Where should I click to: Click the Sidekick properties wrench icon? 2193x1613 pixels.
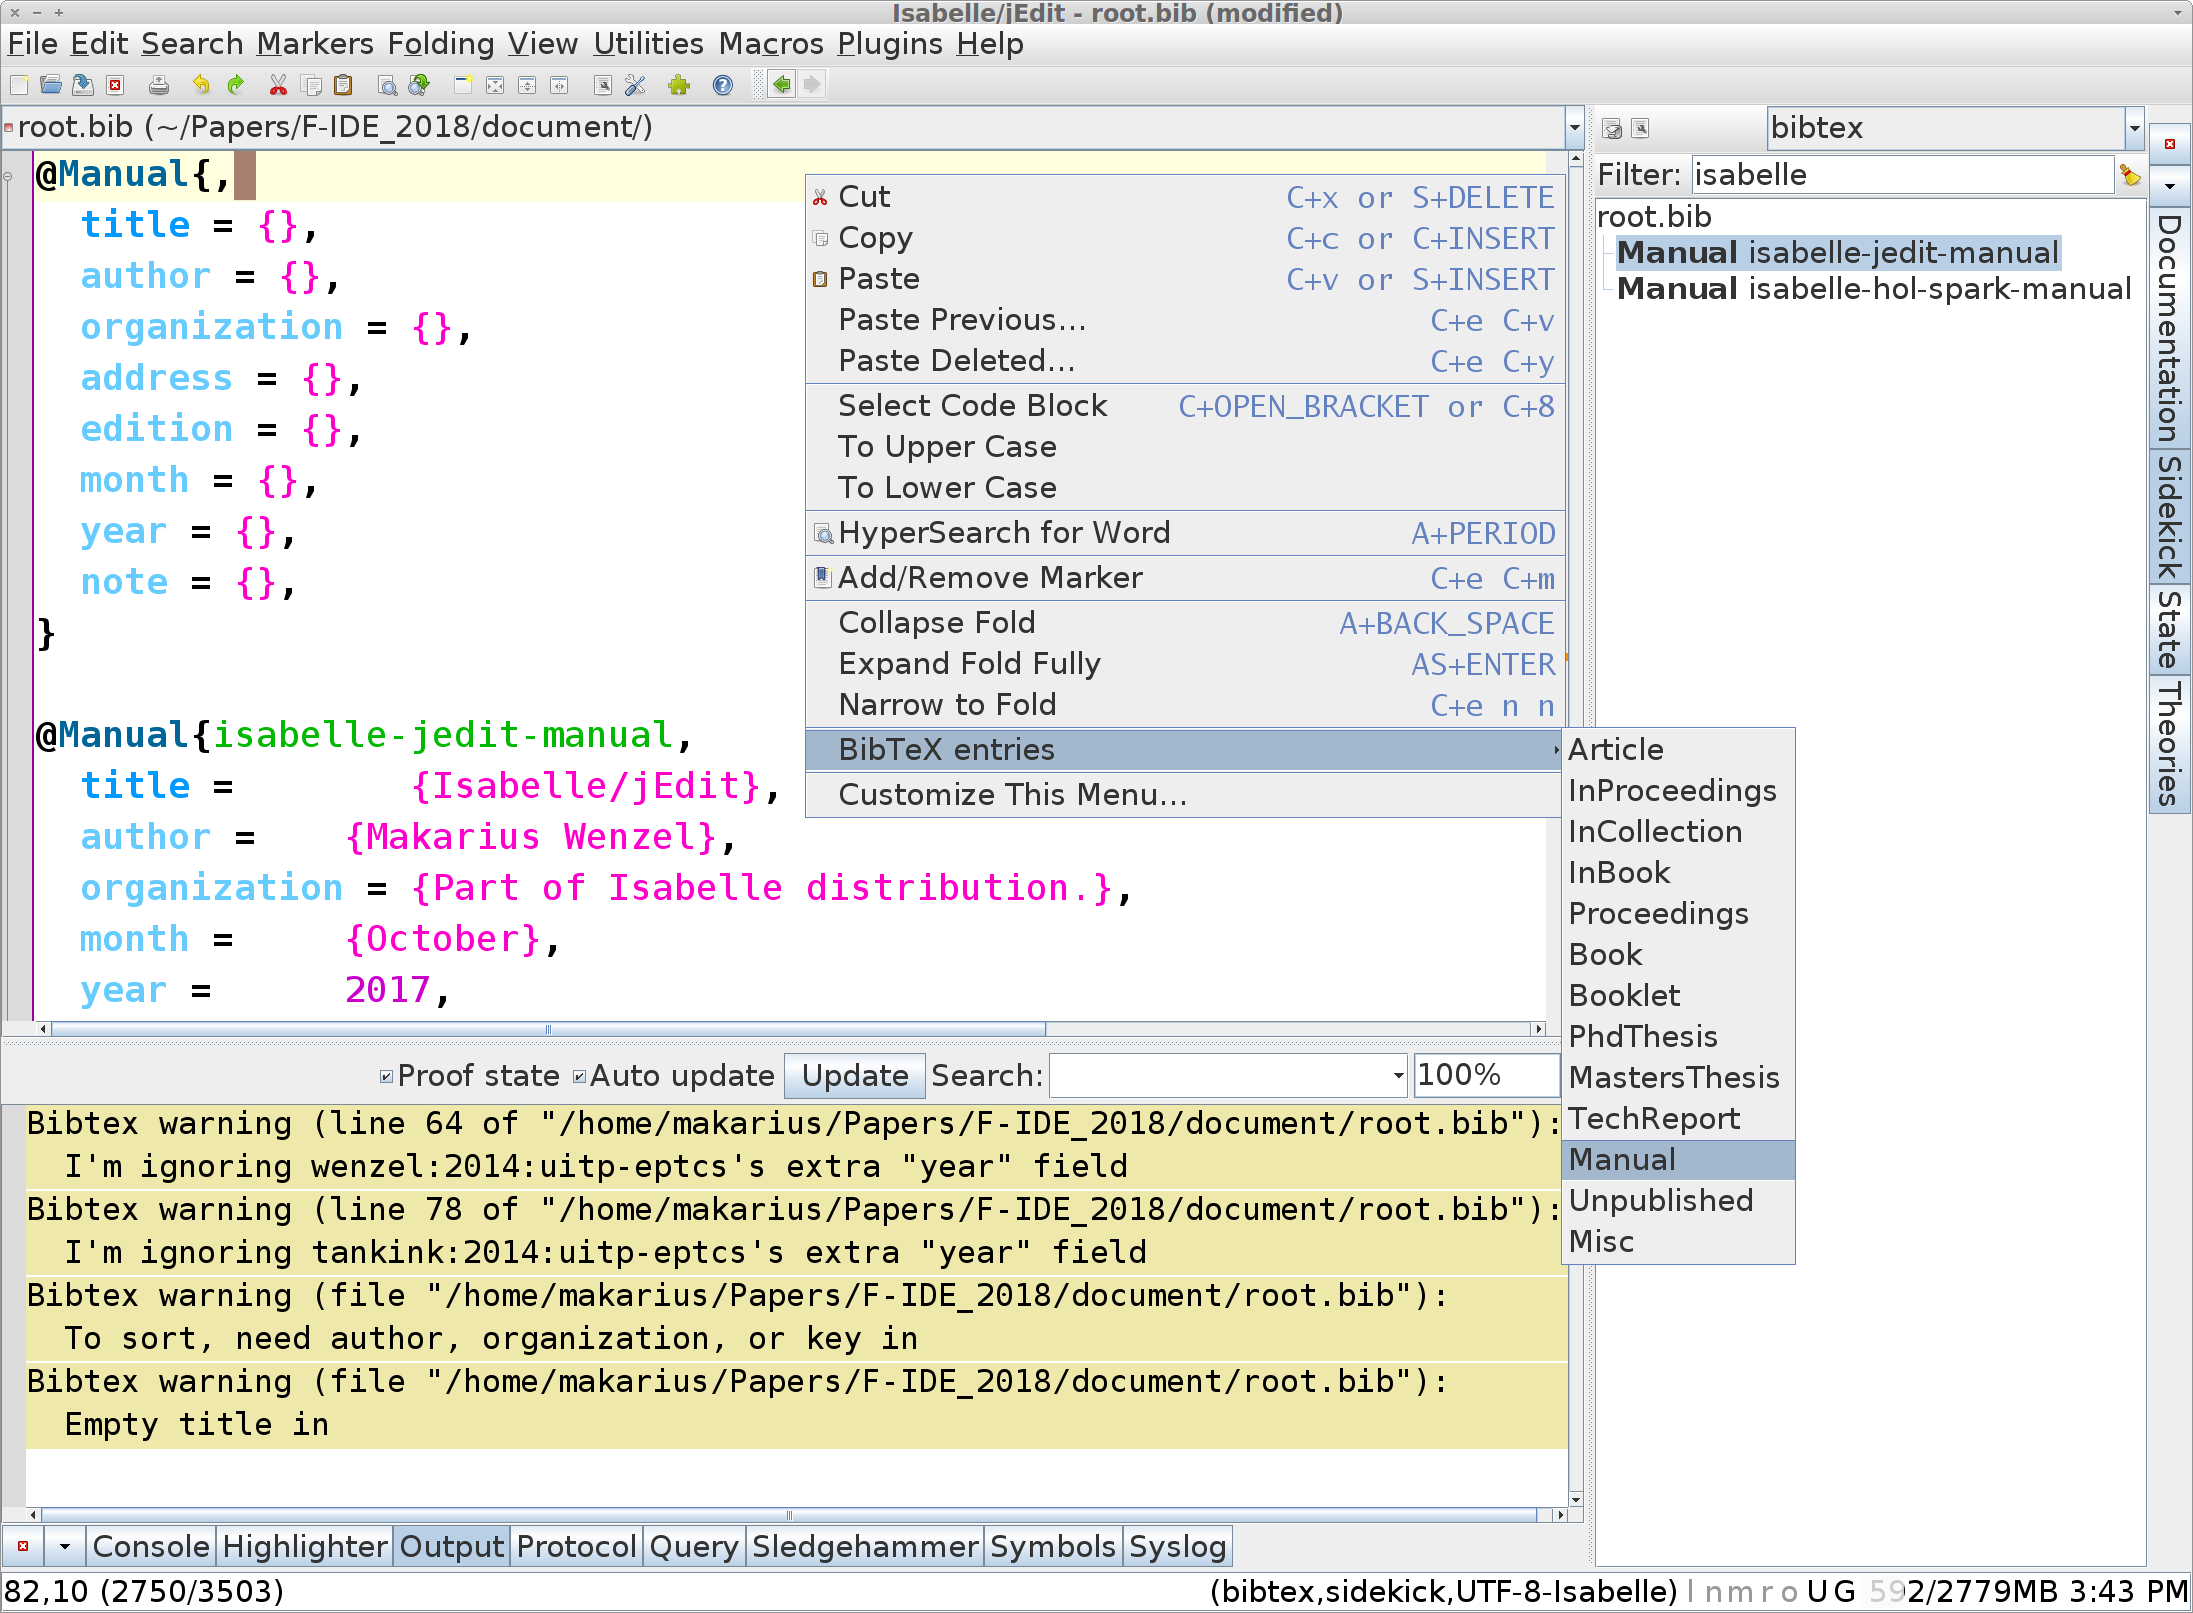pyautogui.click(x=1640, y=128)
